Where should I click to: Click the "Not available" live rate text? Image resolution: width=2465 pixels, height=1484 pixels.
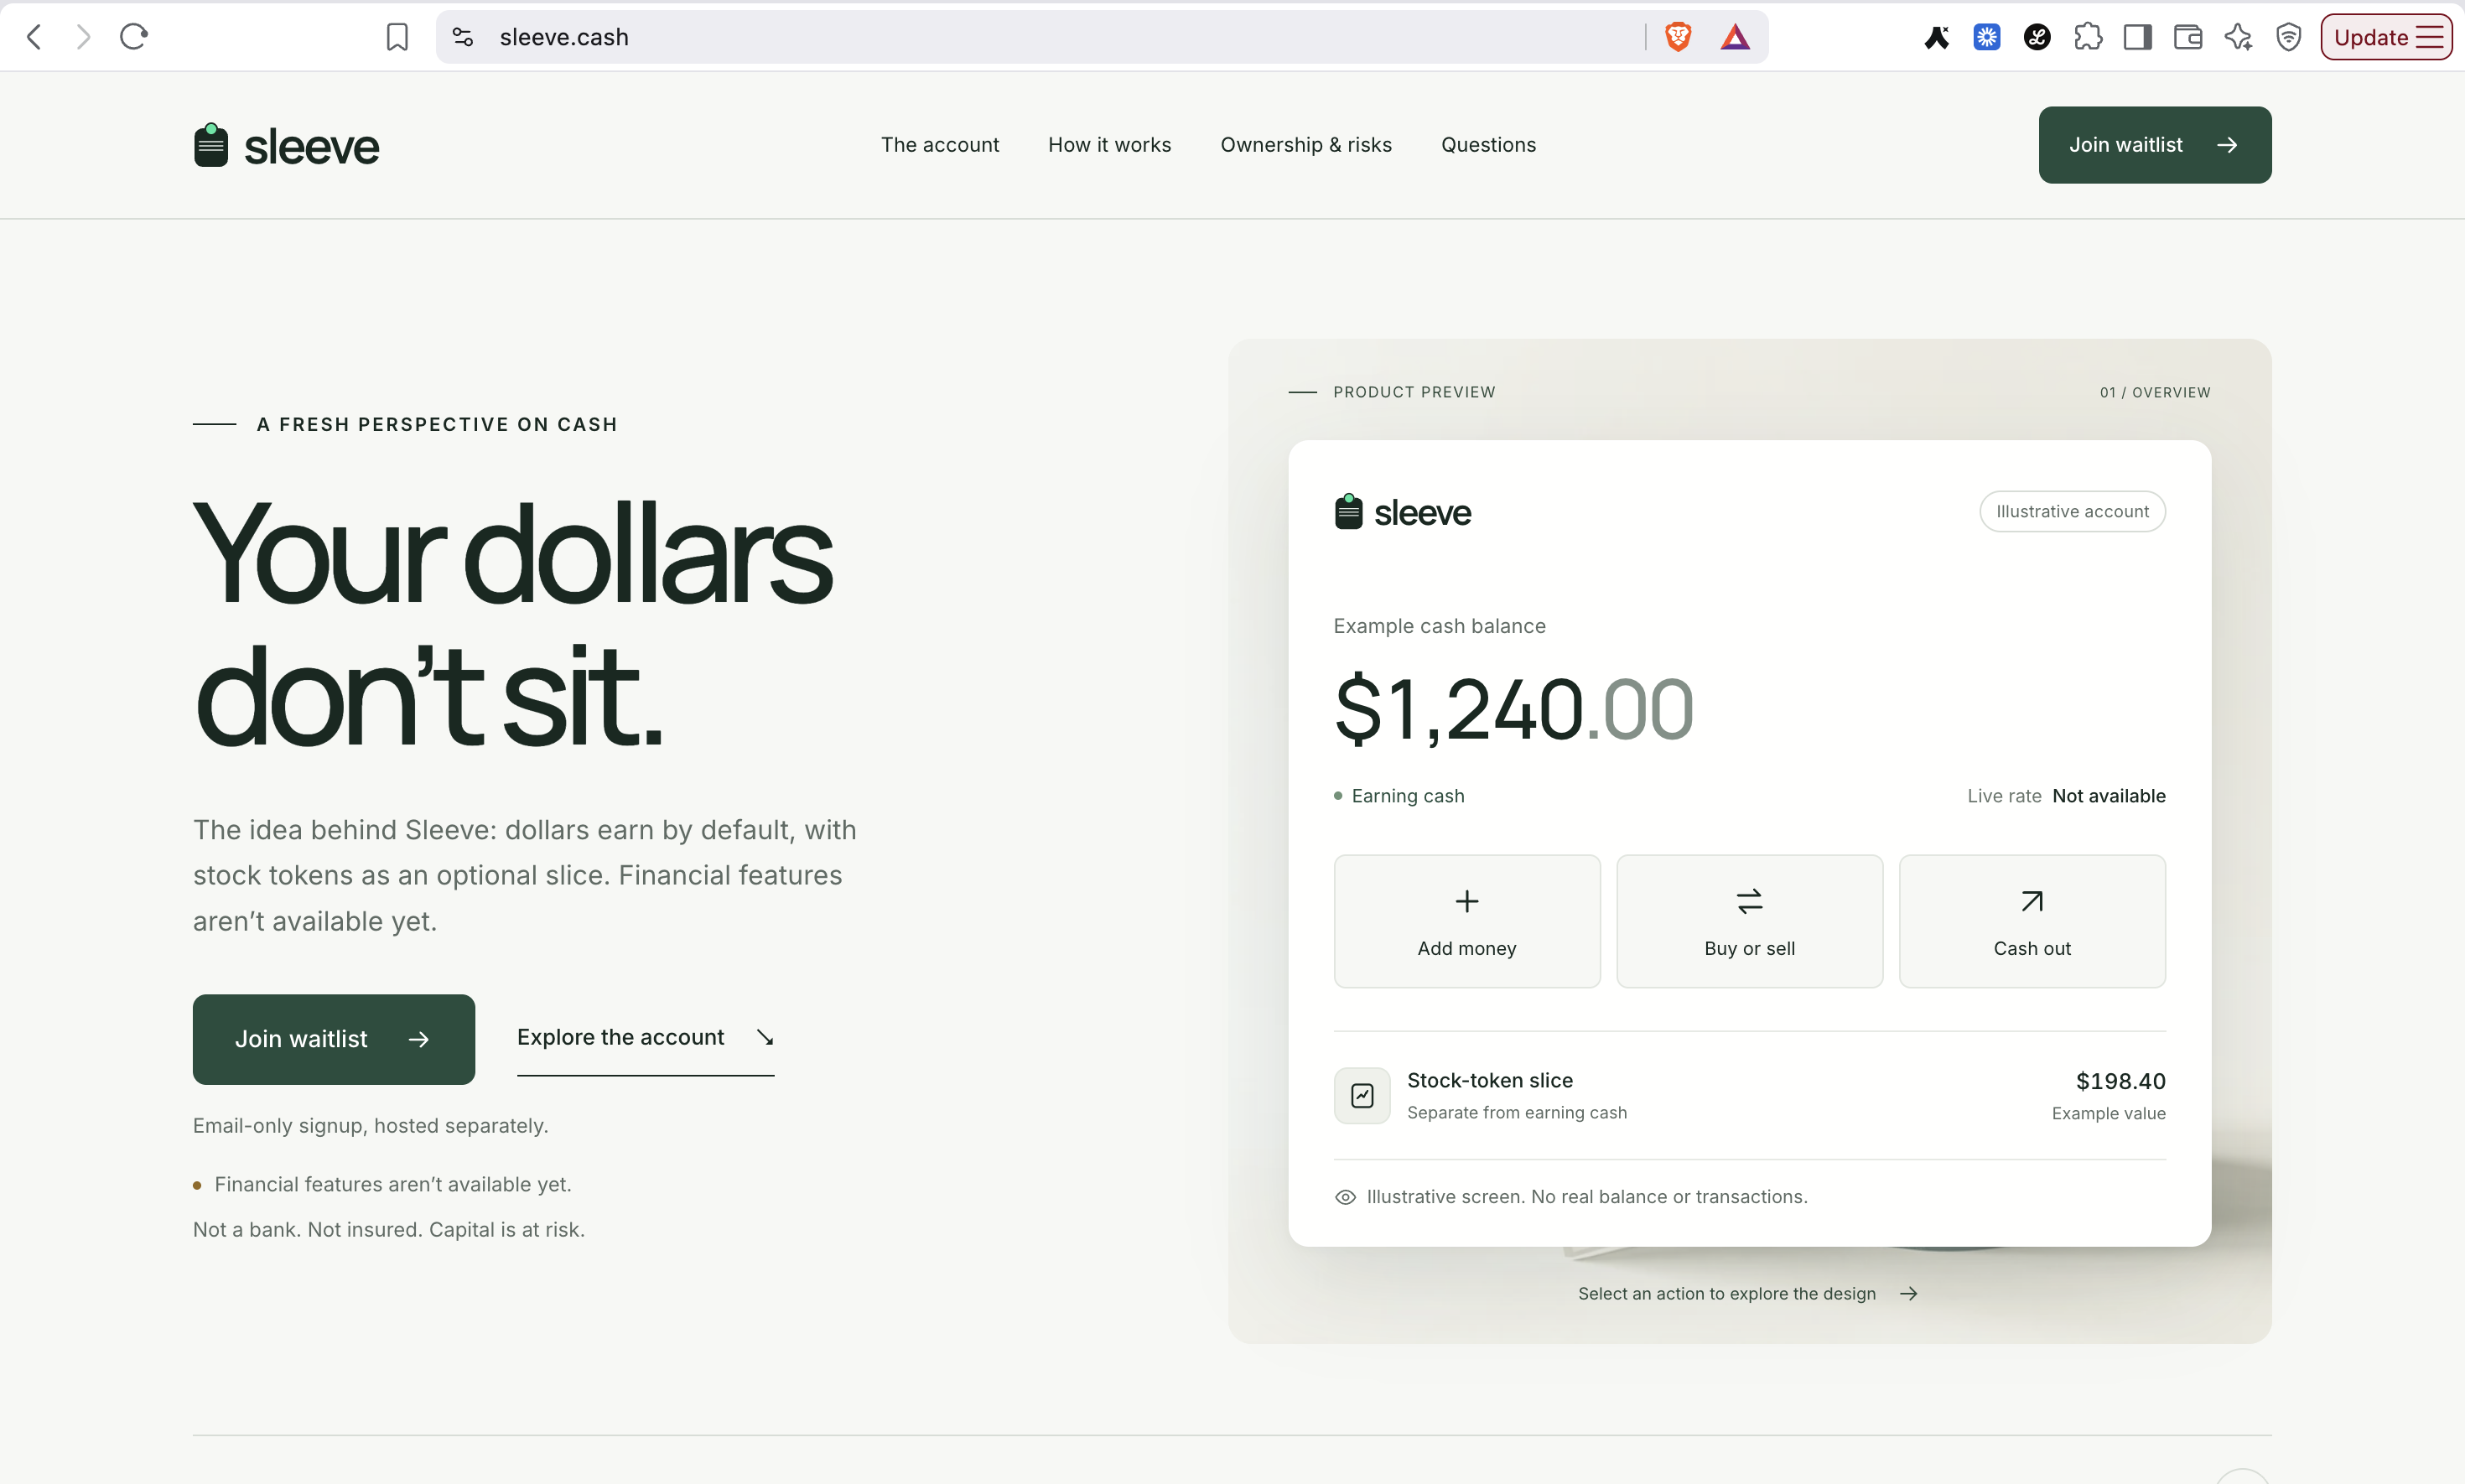click(2109, 796)
